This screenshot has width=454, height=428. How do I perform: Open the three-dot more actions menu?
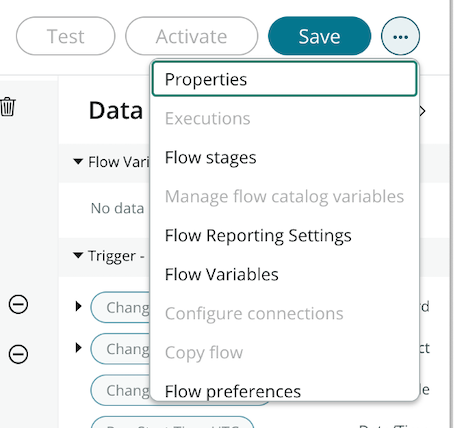[x=400, y=36]
